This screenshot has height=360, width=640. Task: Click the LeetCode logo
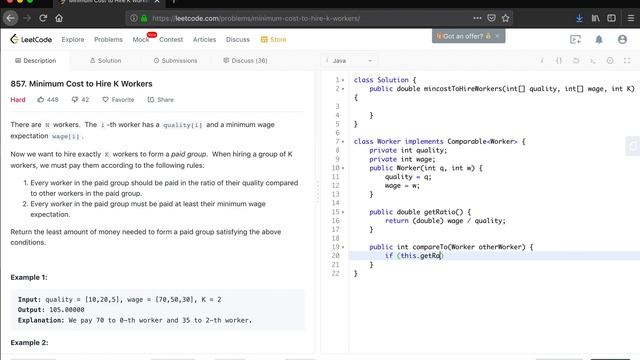[31, 39]
